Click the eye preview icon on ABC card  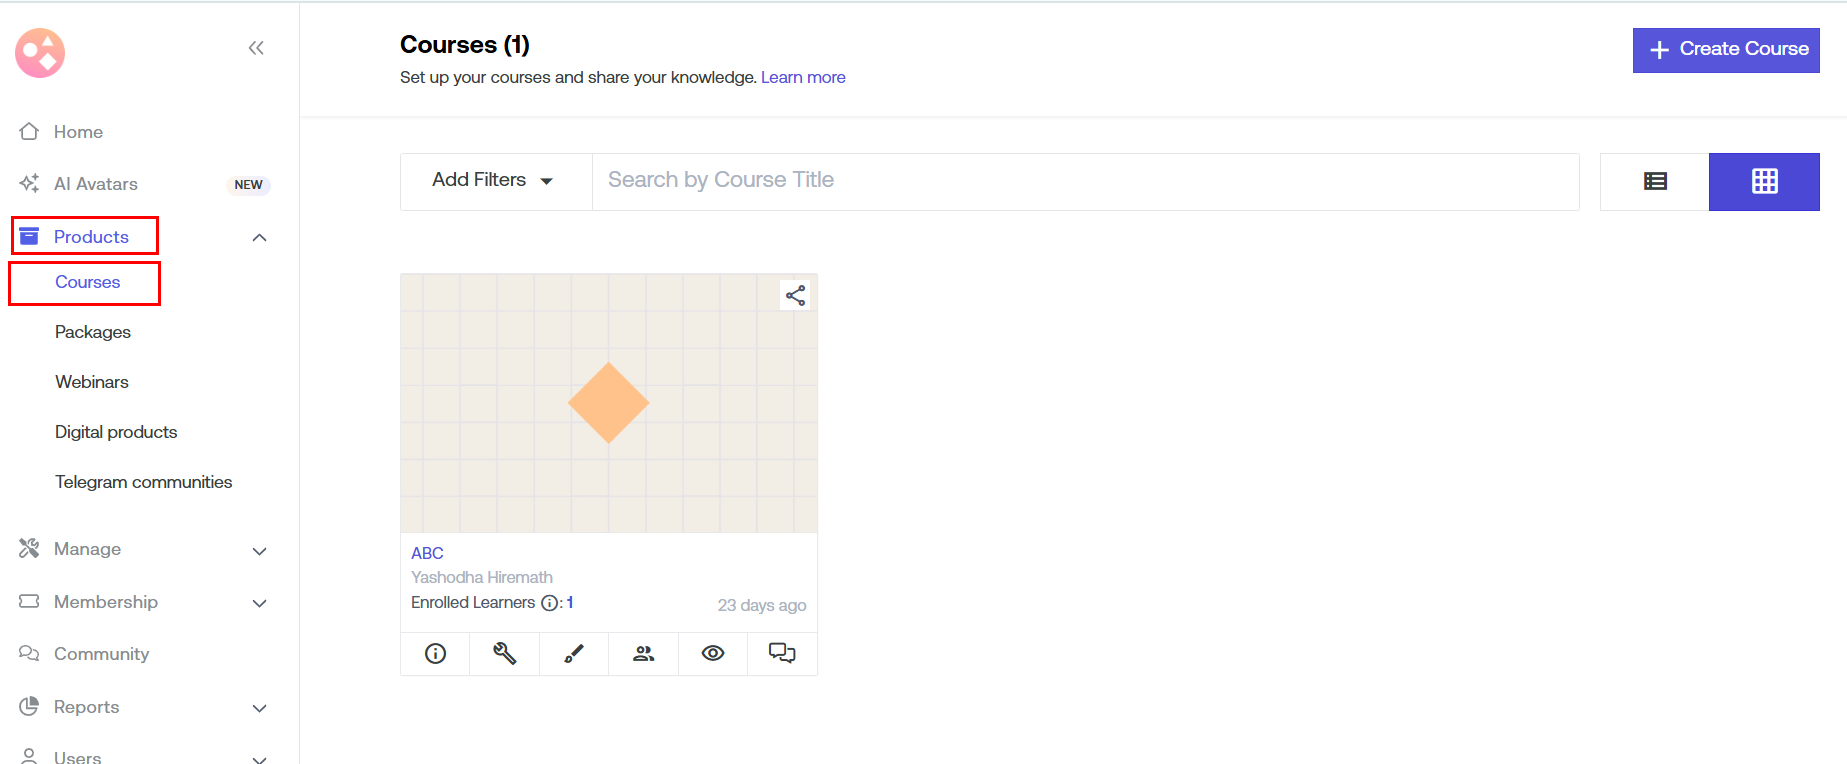pos(713,654)
